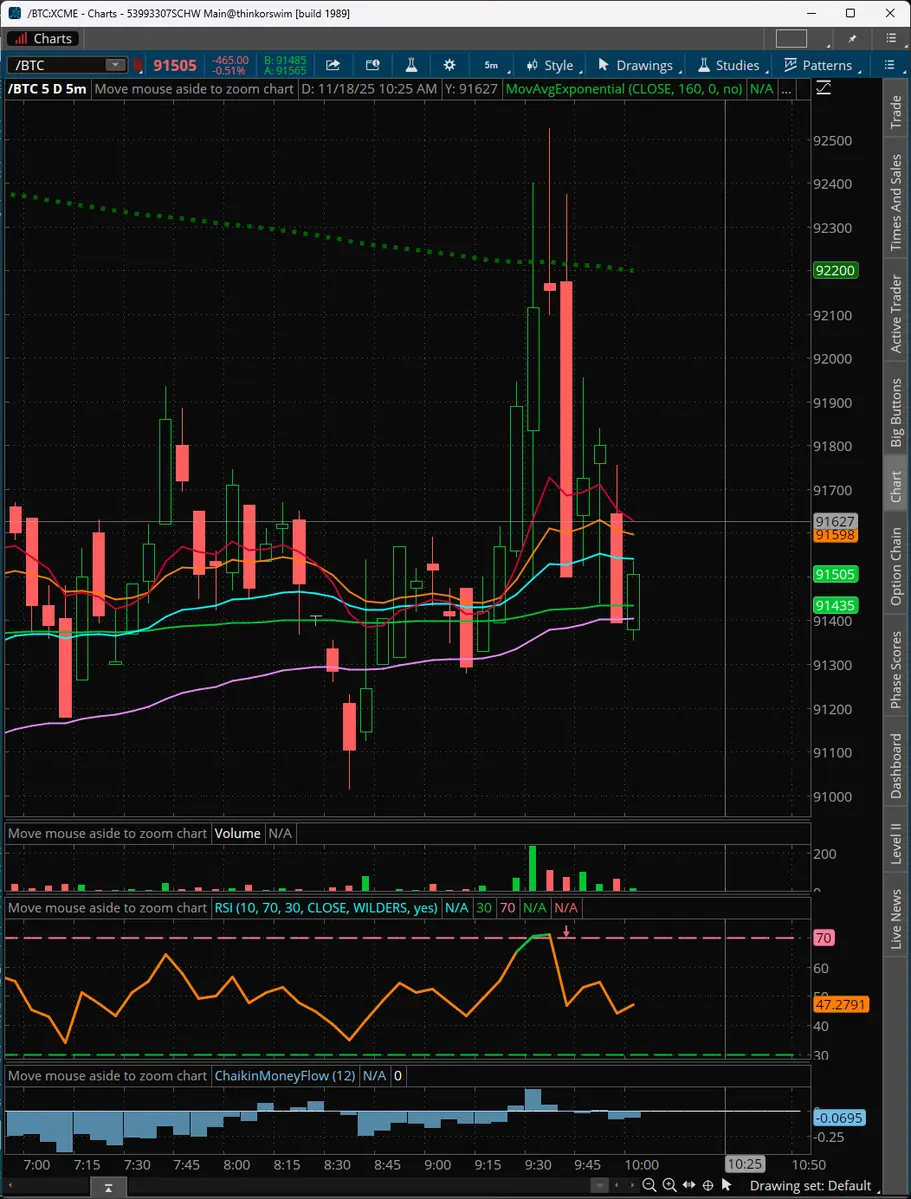Click the 10:25 time marker label
Viewport: 911px width, 1199px height.
[x=744, y=1164]
